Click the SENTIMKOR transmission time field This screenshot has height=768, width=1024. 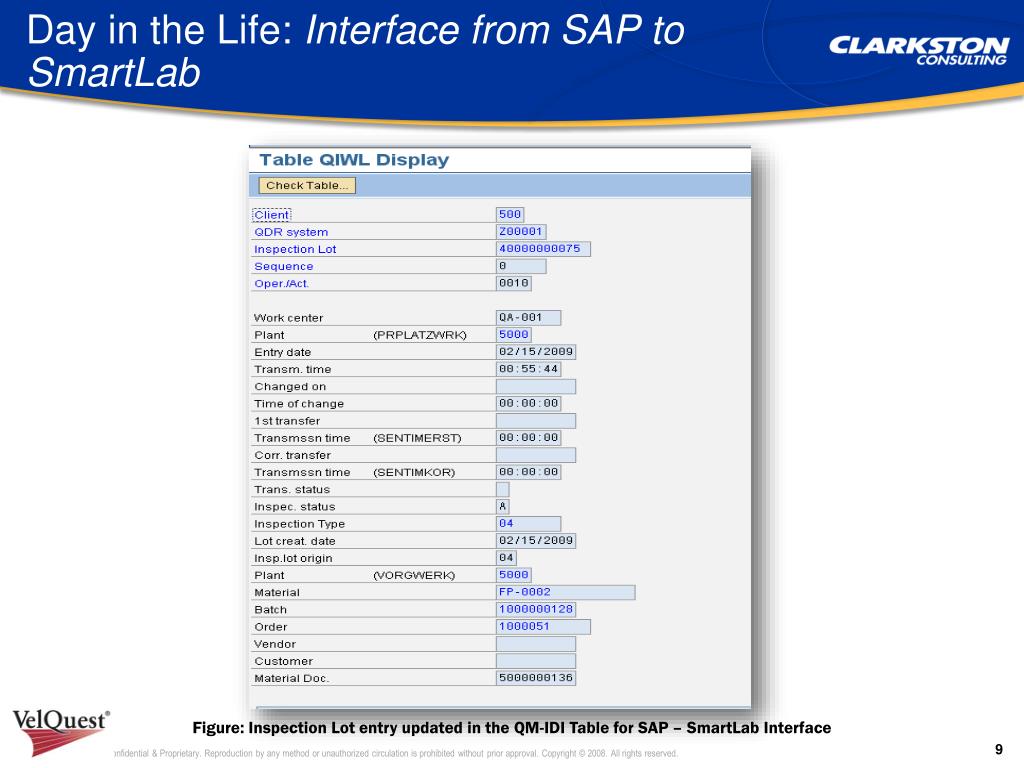[528, 472]
